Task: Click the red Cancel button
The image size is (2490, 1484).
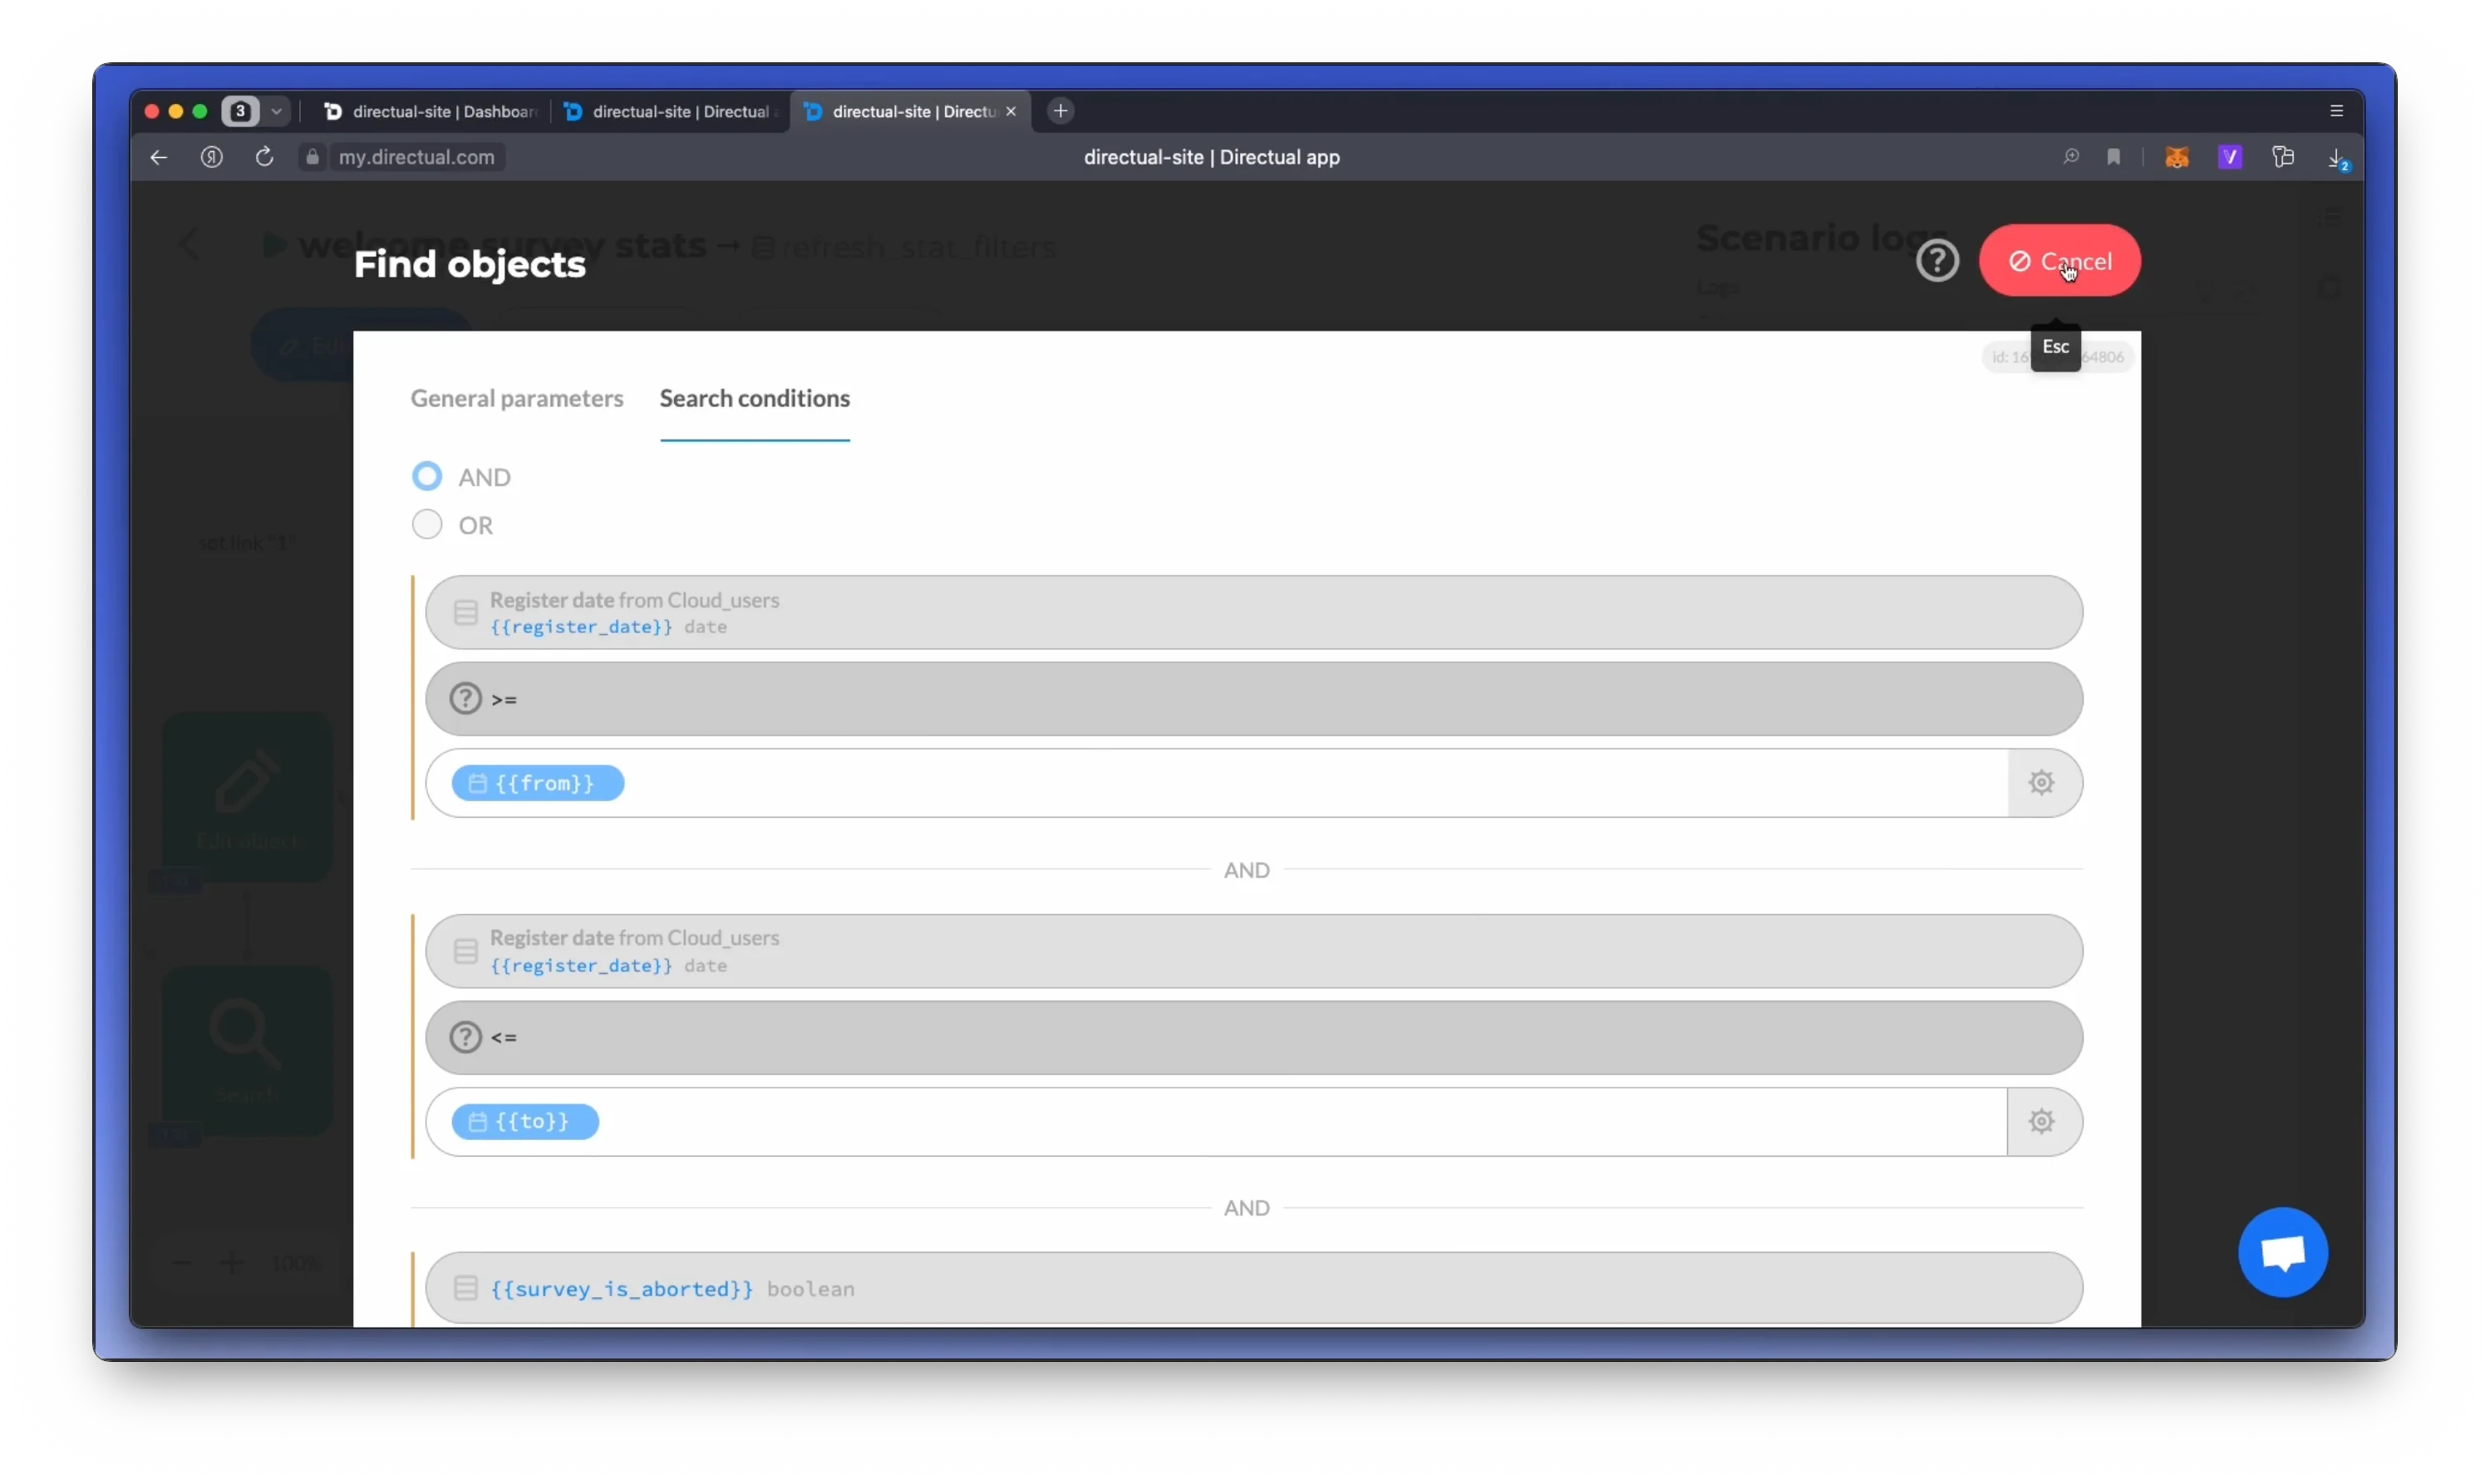Action: pyautogui.click(x=2060, y=261)
